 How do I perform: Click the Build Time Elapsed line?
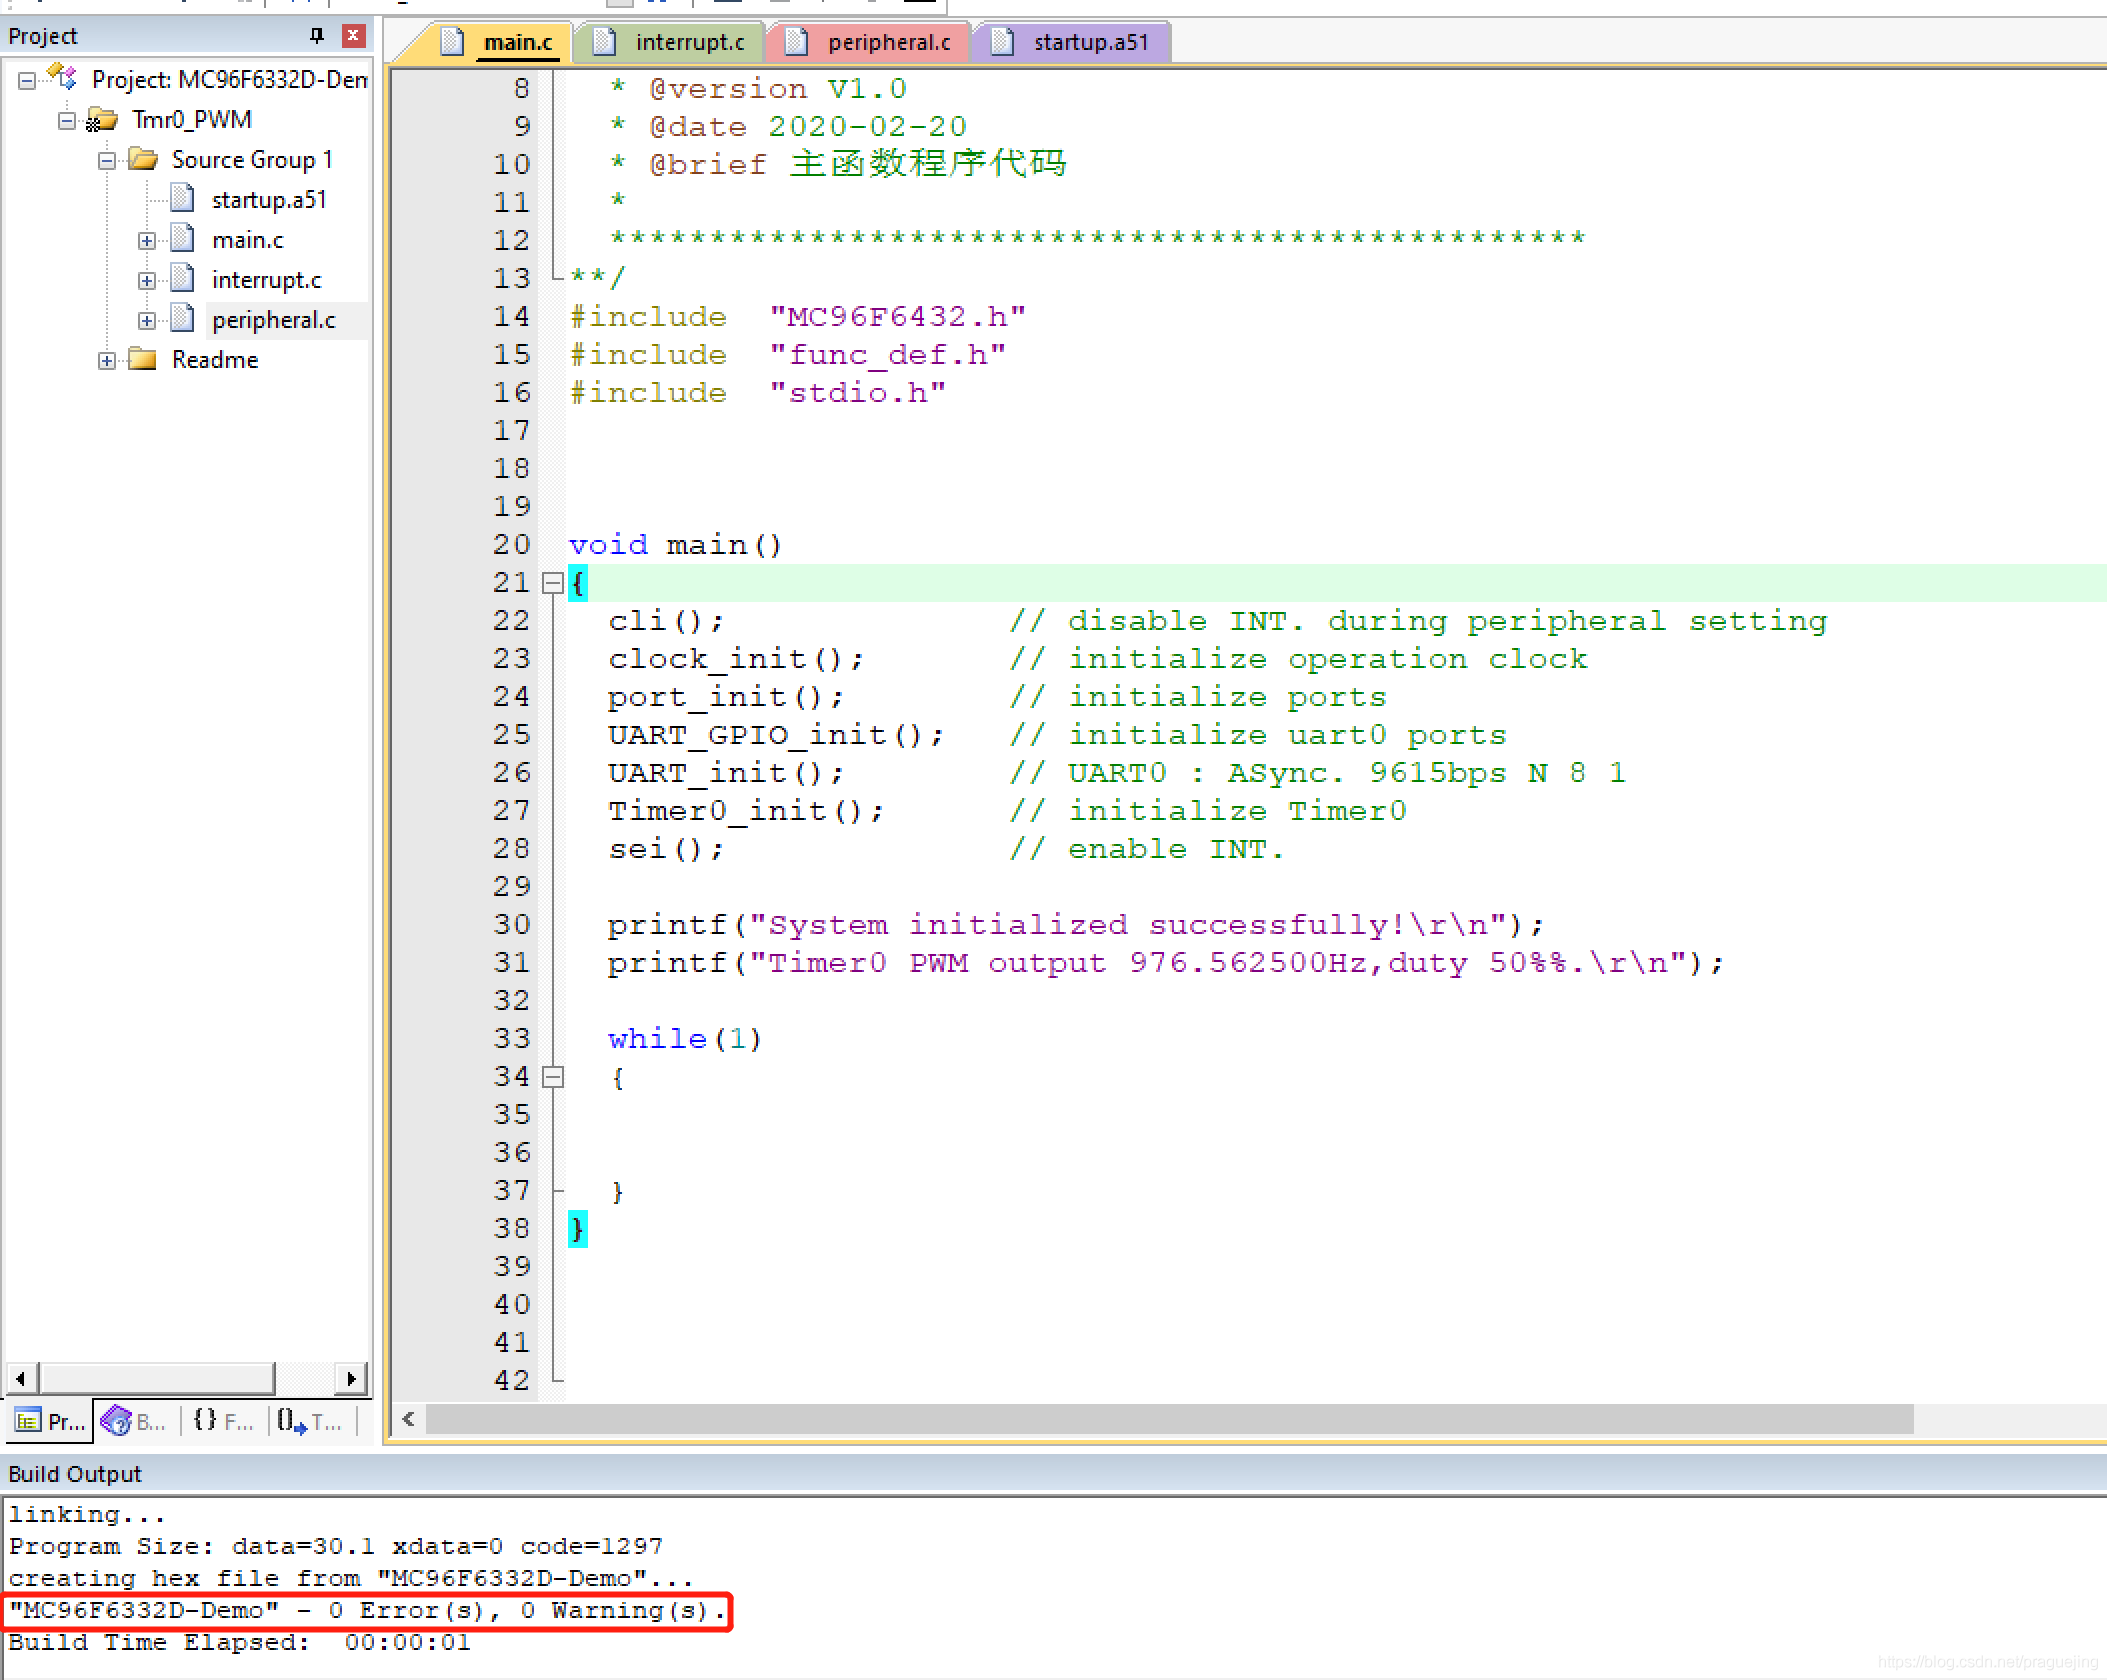coord(239,1642)
